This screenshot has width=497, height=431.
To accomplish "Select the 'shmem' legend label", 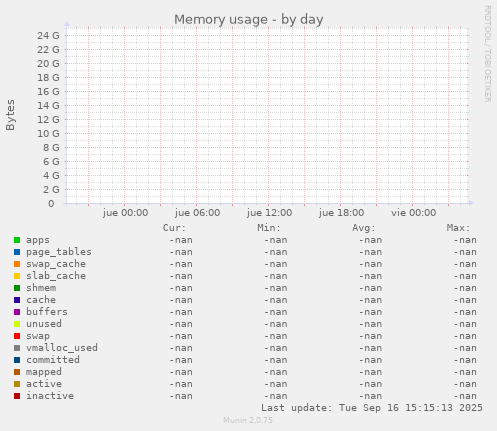I will point(41,288).
